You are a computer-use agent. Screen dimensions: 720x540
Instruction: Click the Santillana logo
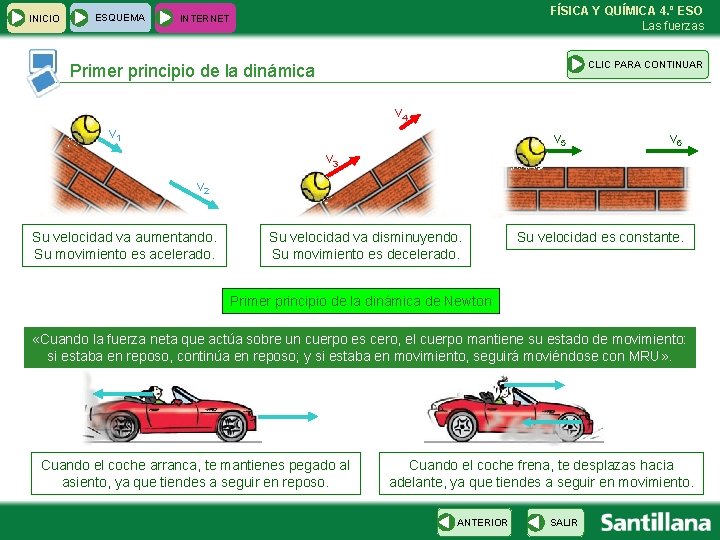tap(655, 523)
